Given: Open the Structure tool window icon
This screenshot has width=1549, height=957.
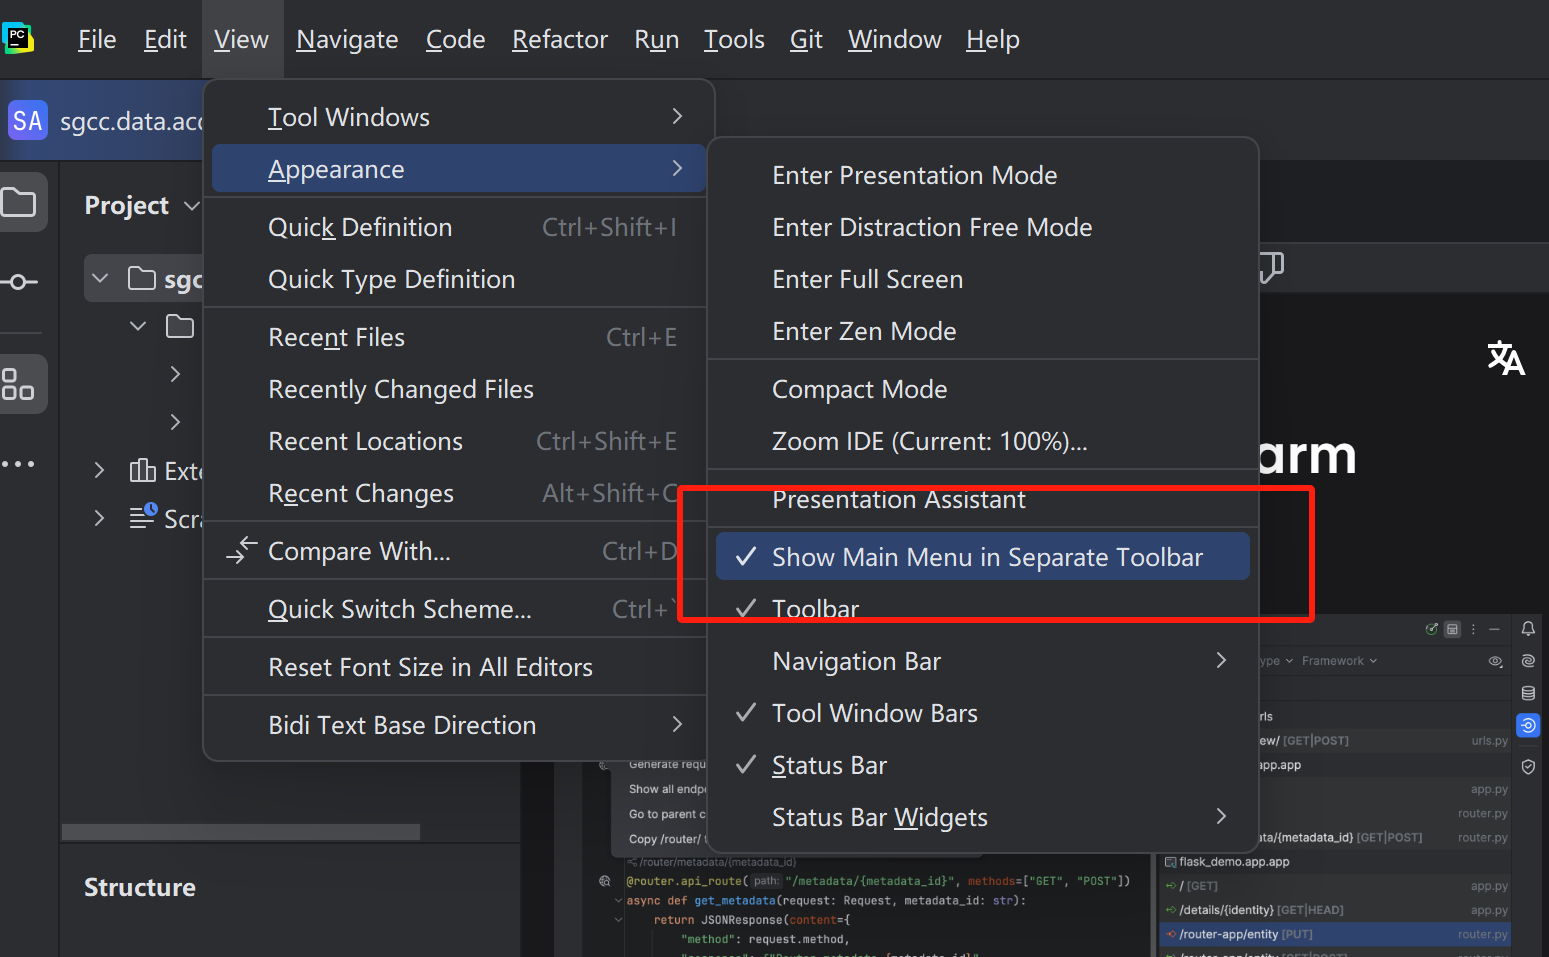Looking at the screenshot, I should (19, 384).
